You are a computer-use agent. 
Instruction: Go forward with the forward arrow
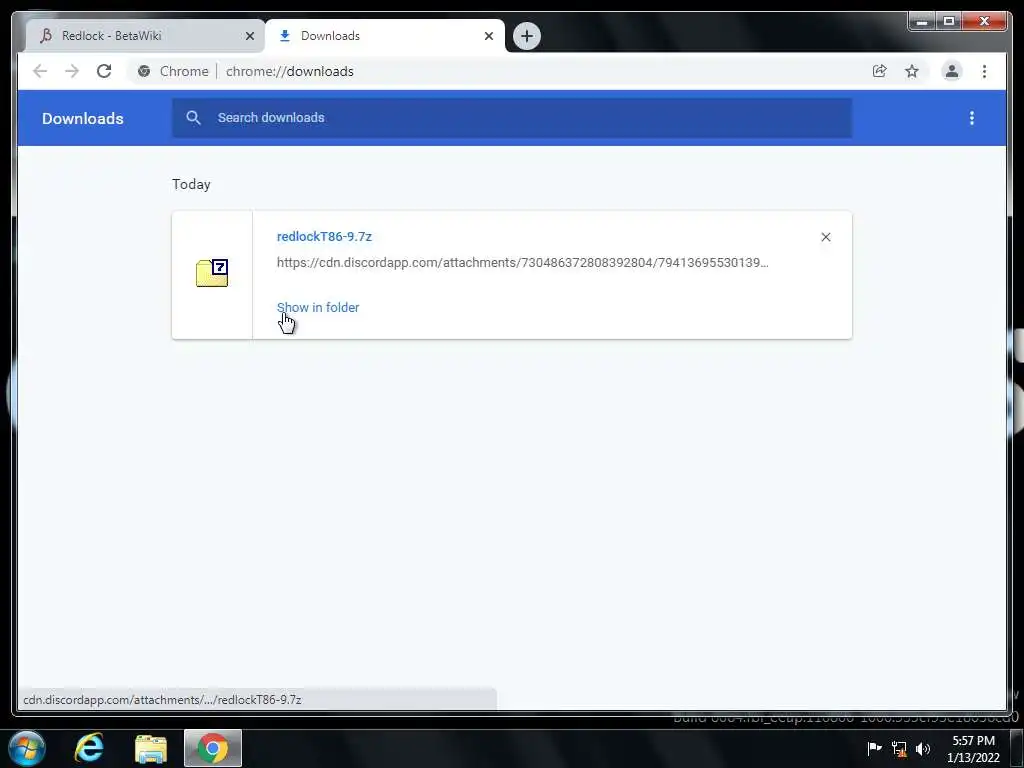72,71
